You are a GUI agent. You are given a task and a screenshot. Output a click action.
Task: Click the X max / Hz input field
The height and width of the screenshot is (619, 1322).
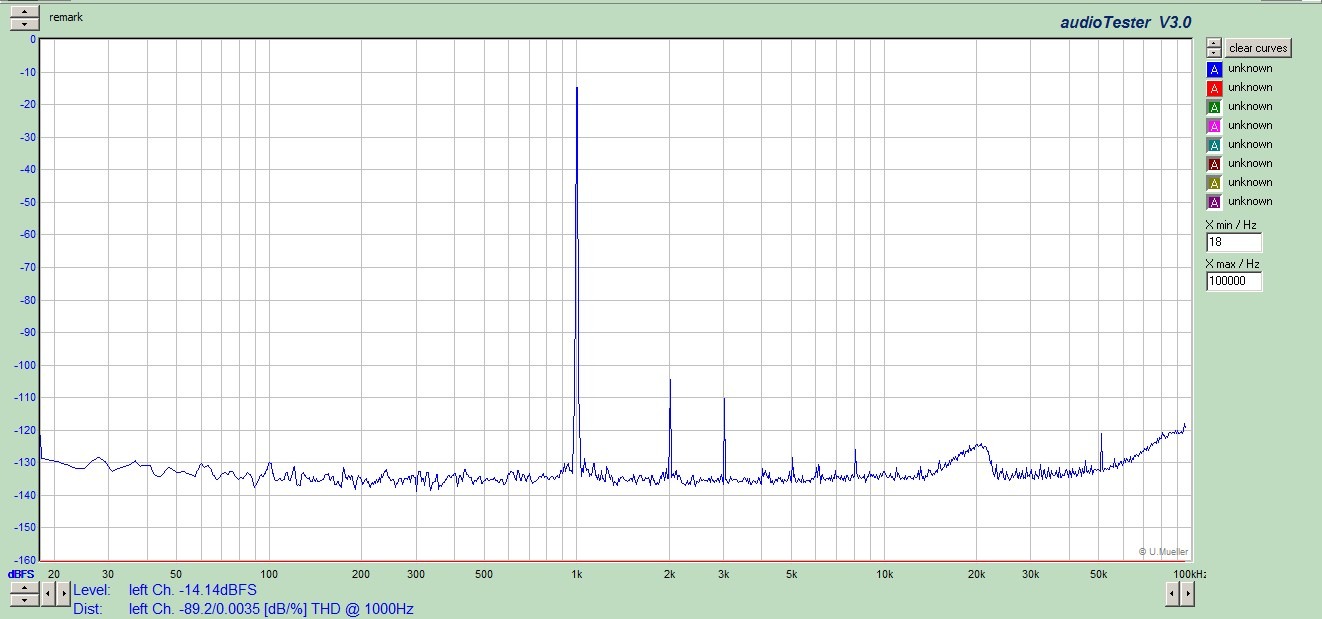(x=1234, y=282)
